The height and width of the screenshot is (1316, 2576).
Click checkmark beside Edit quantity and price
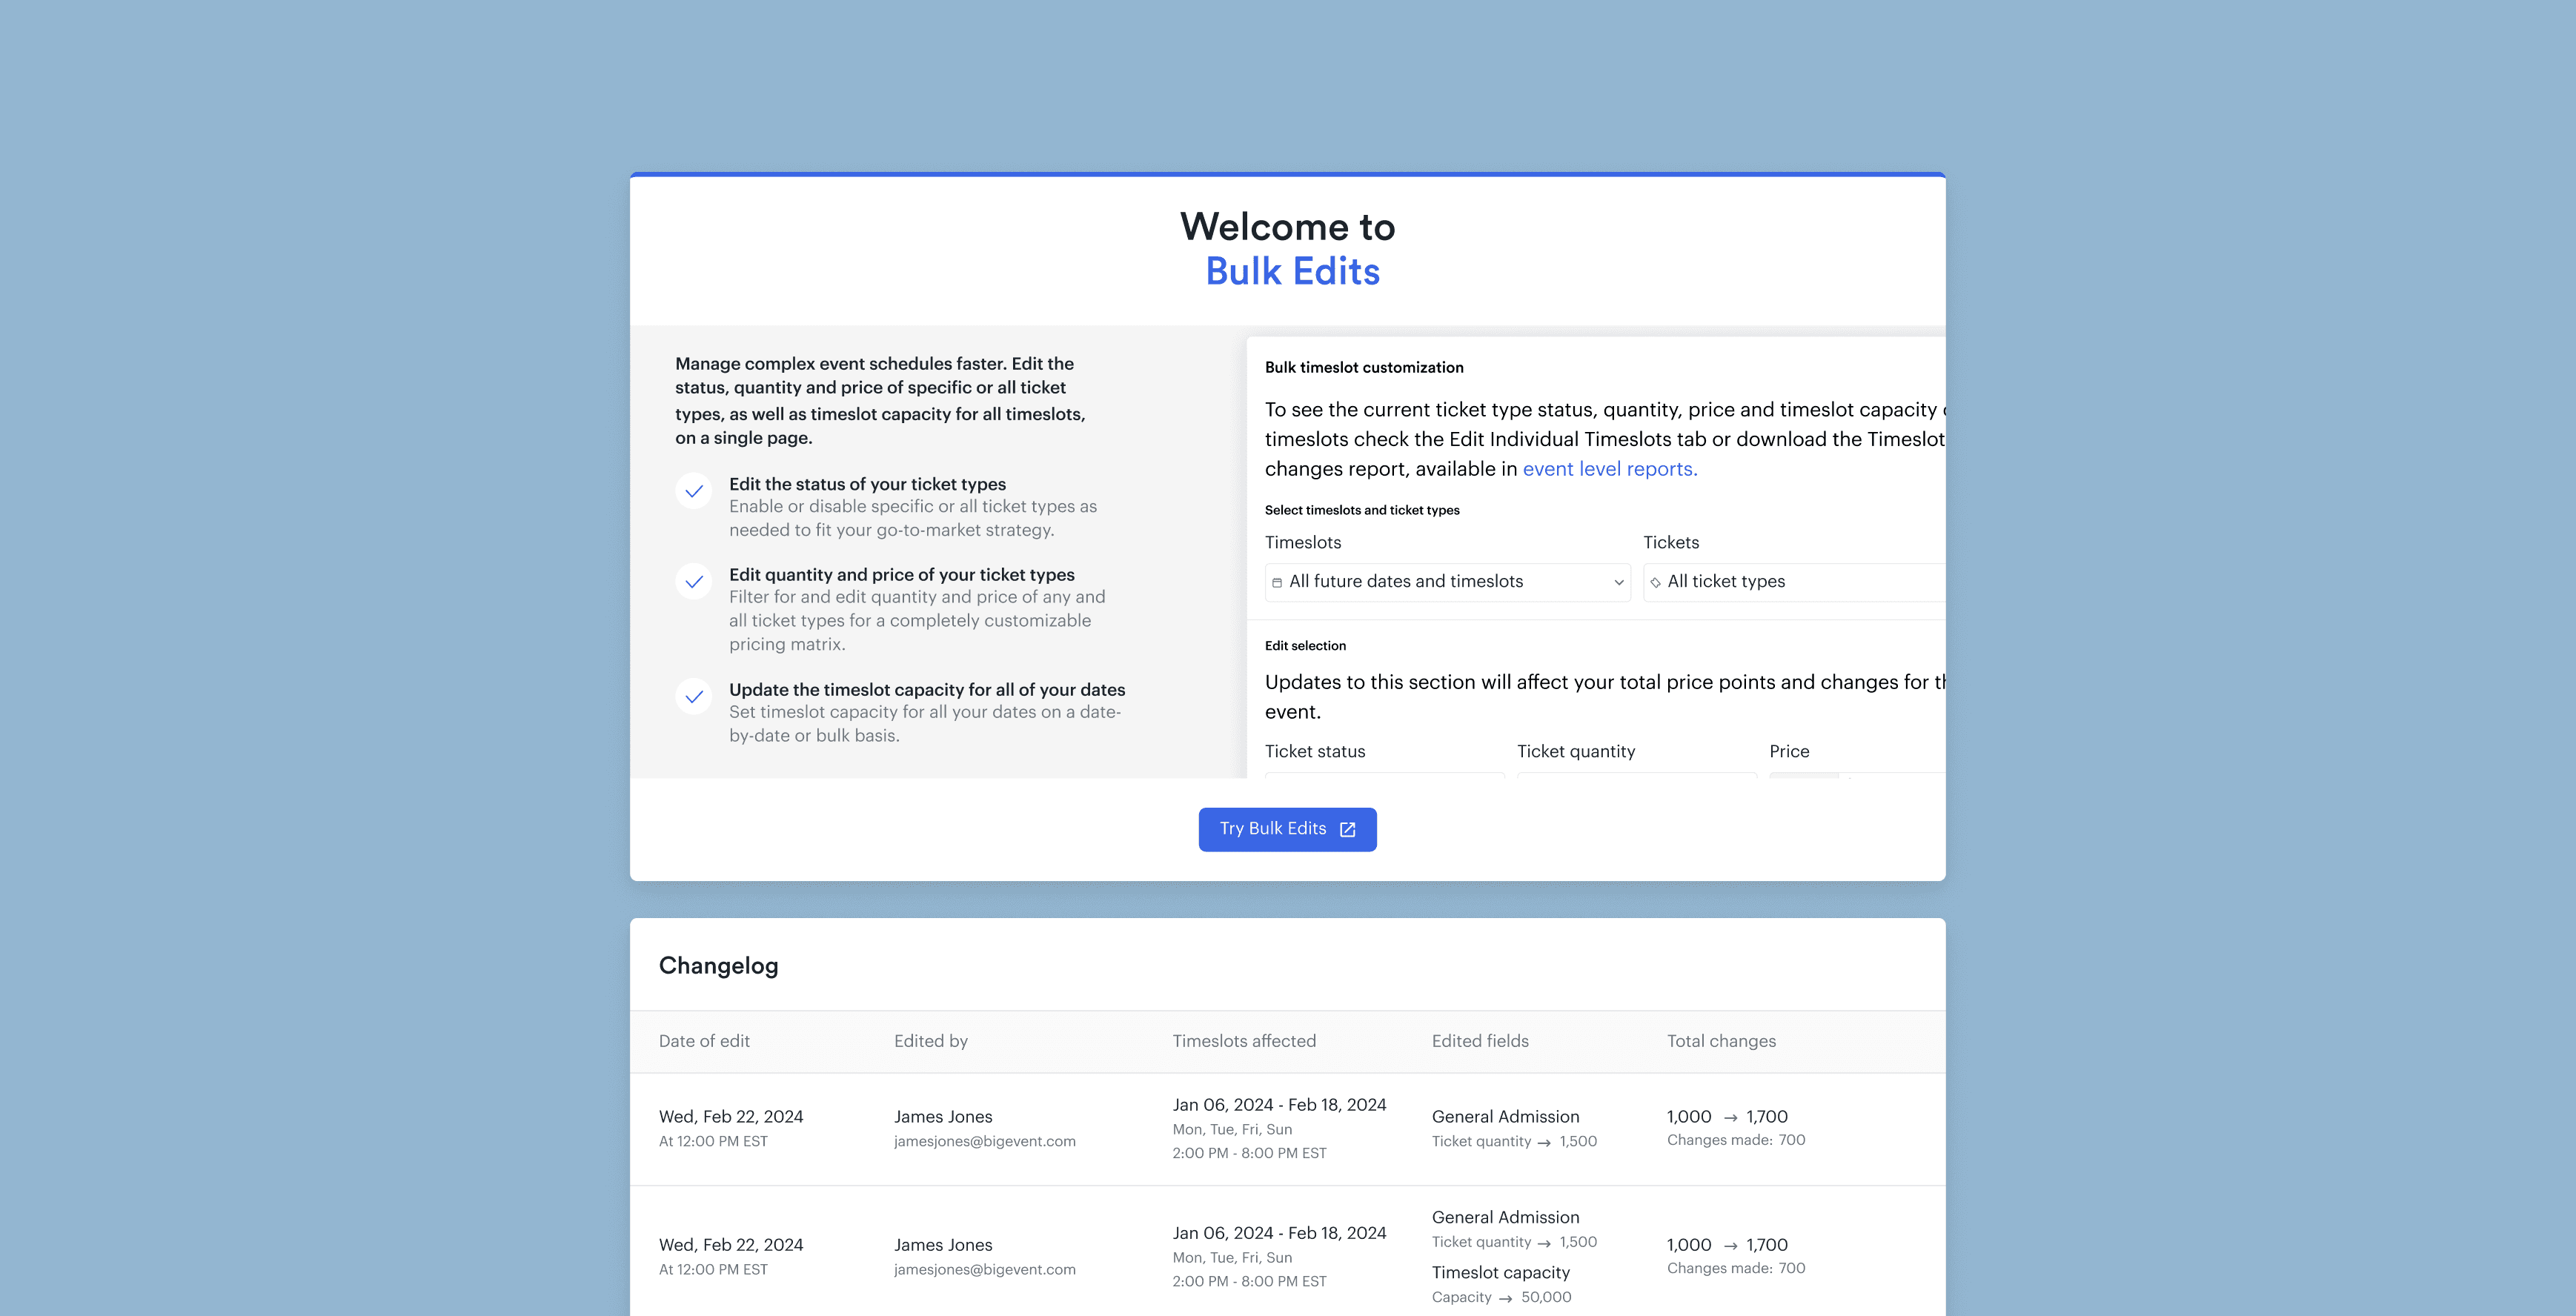click(693, 582)
